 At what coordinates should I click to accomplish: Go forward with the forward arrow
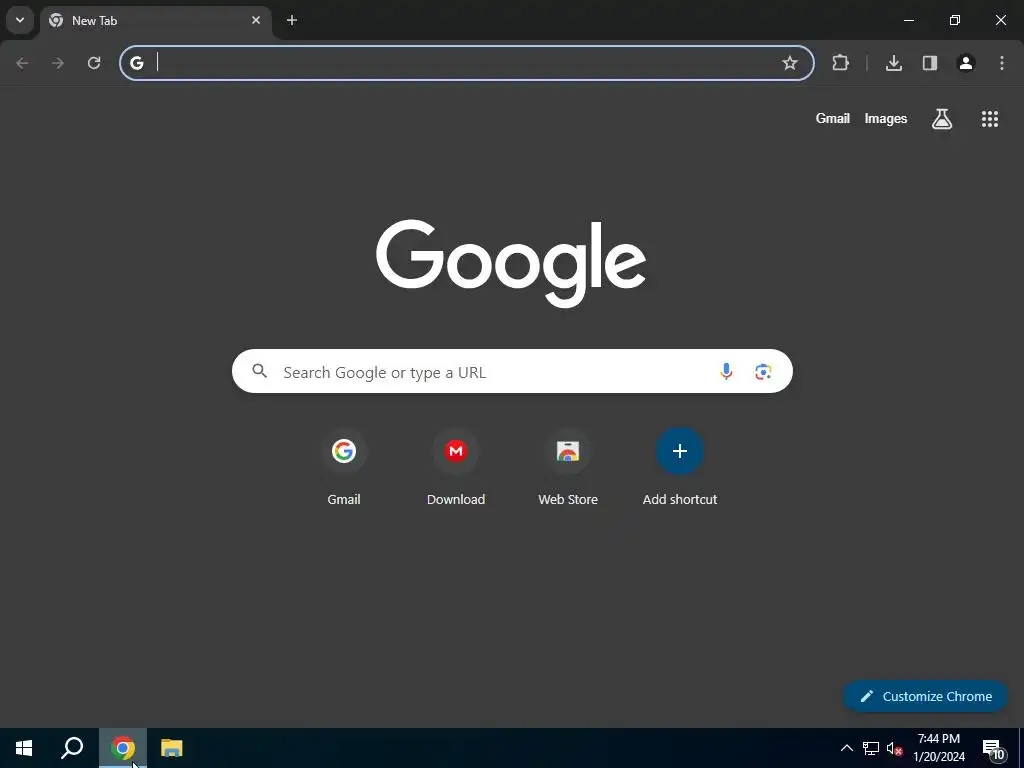(x=58, y=63)
